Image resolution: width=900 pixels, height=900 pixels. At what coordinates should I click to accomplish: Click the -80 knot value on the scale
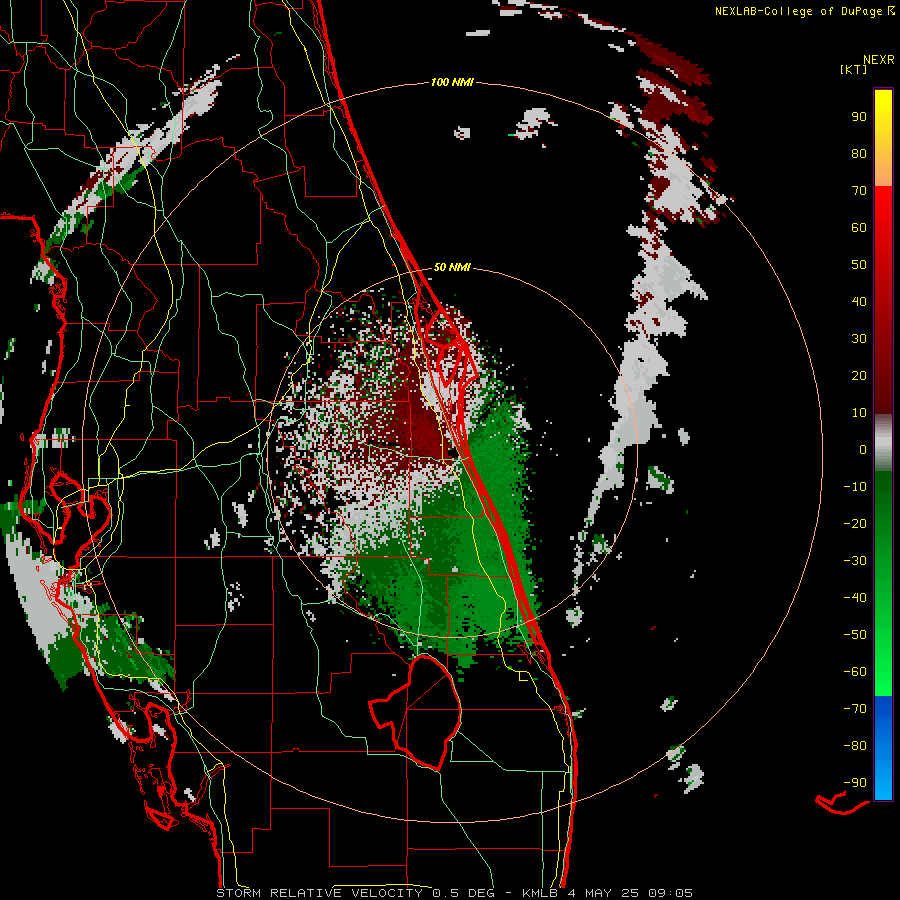[x=855, y=746]
